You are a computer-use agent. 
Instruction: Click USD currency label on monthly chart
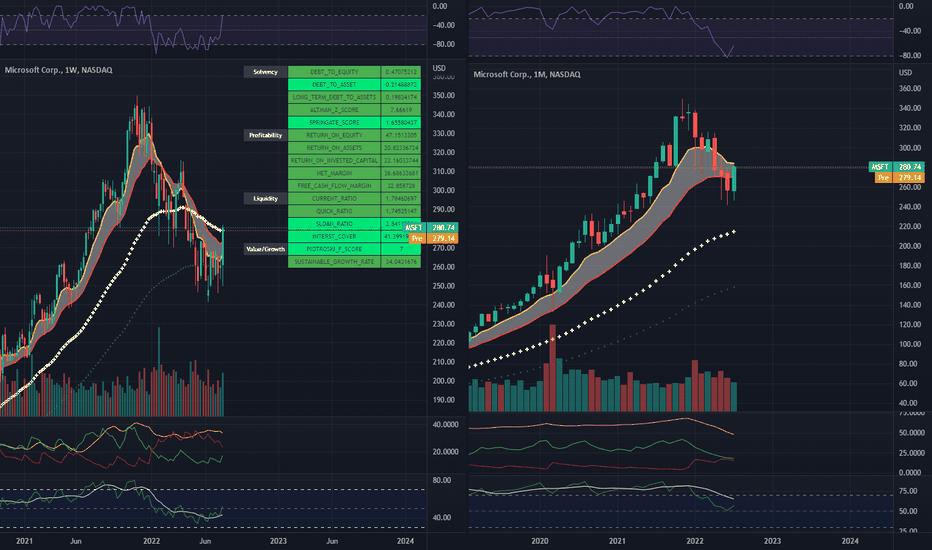pos(905,73)
